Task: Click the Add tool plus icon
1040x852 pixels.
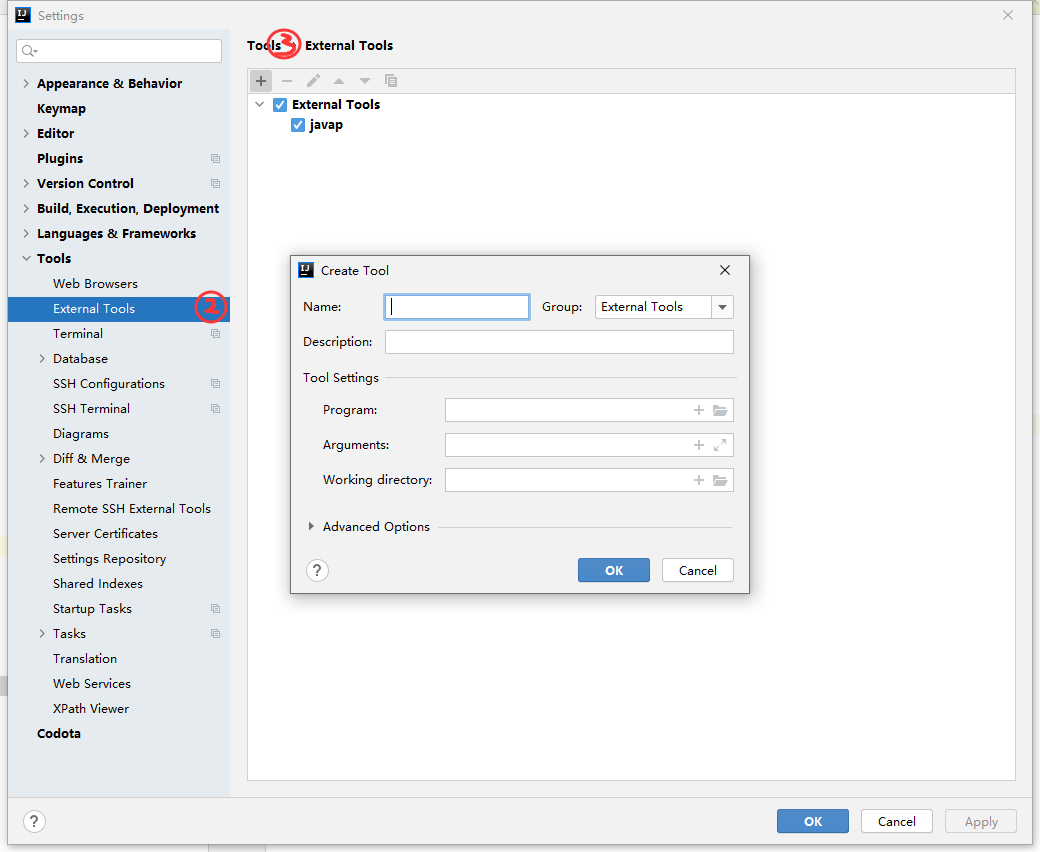Action: 261,81
